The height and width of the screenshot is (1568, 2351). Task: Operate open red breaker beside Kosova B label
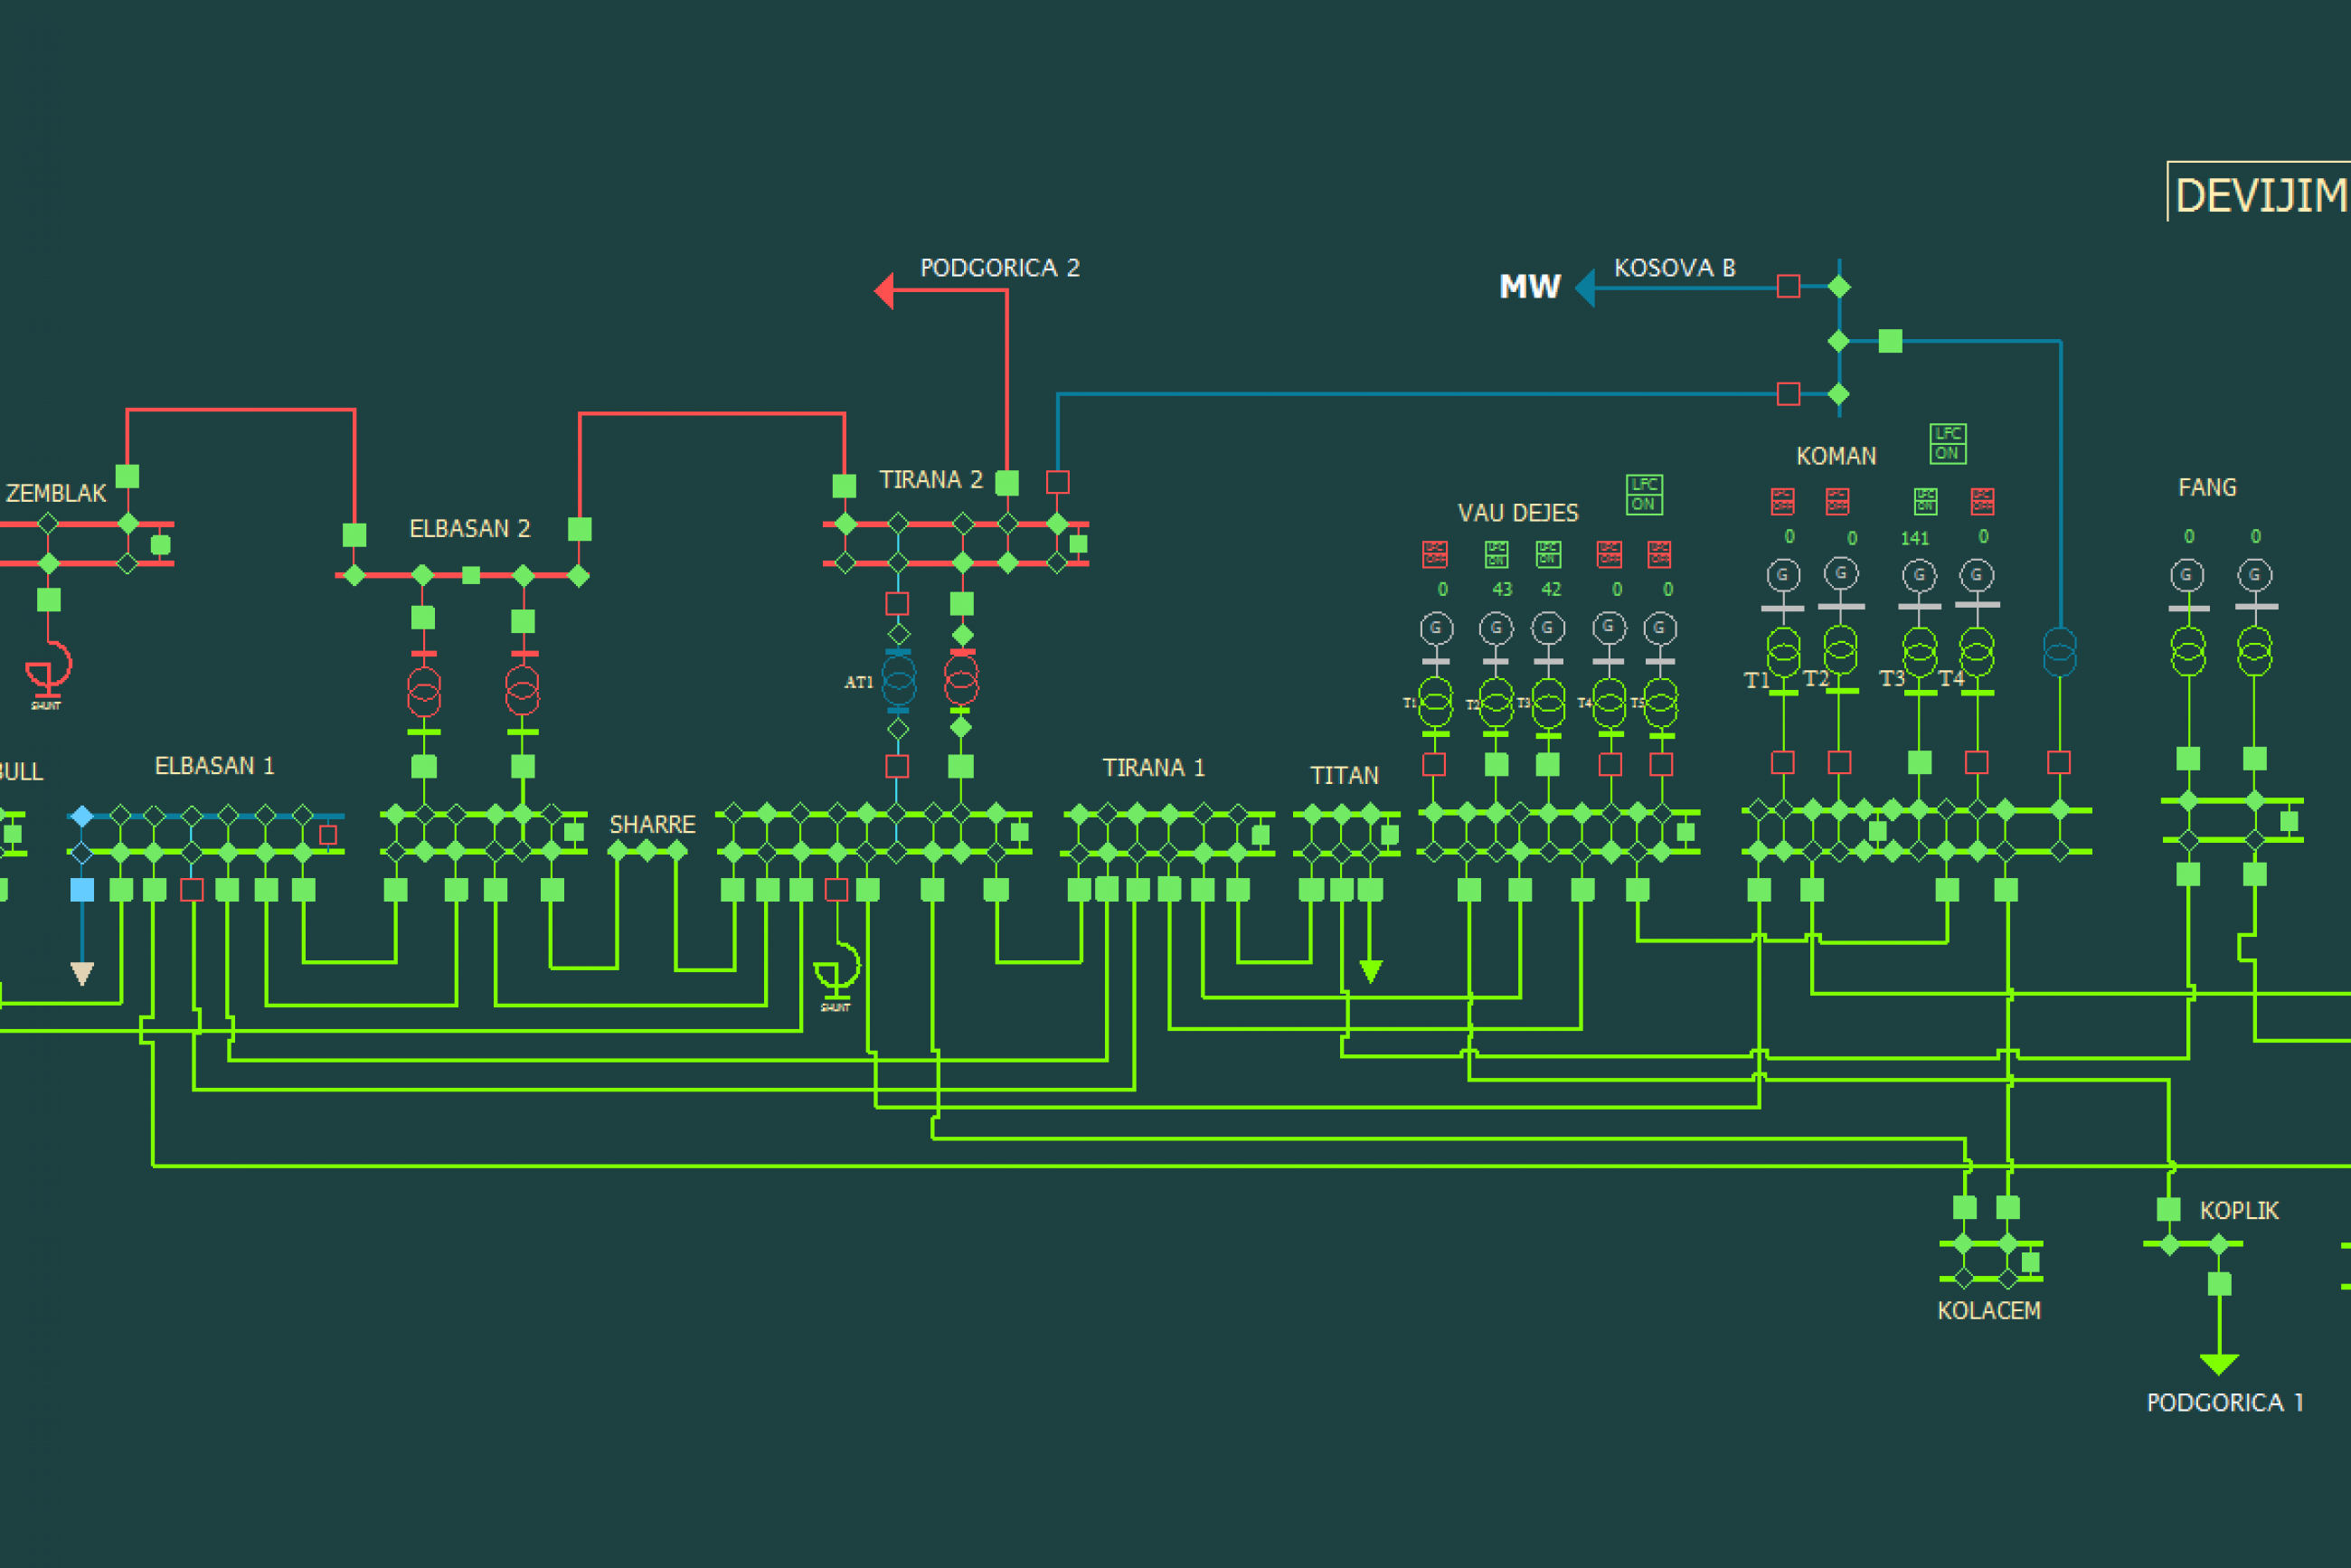(1789, 287)
